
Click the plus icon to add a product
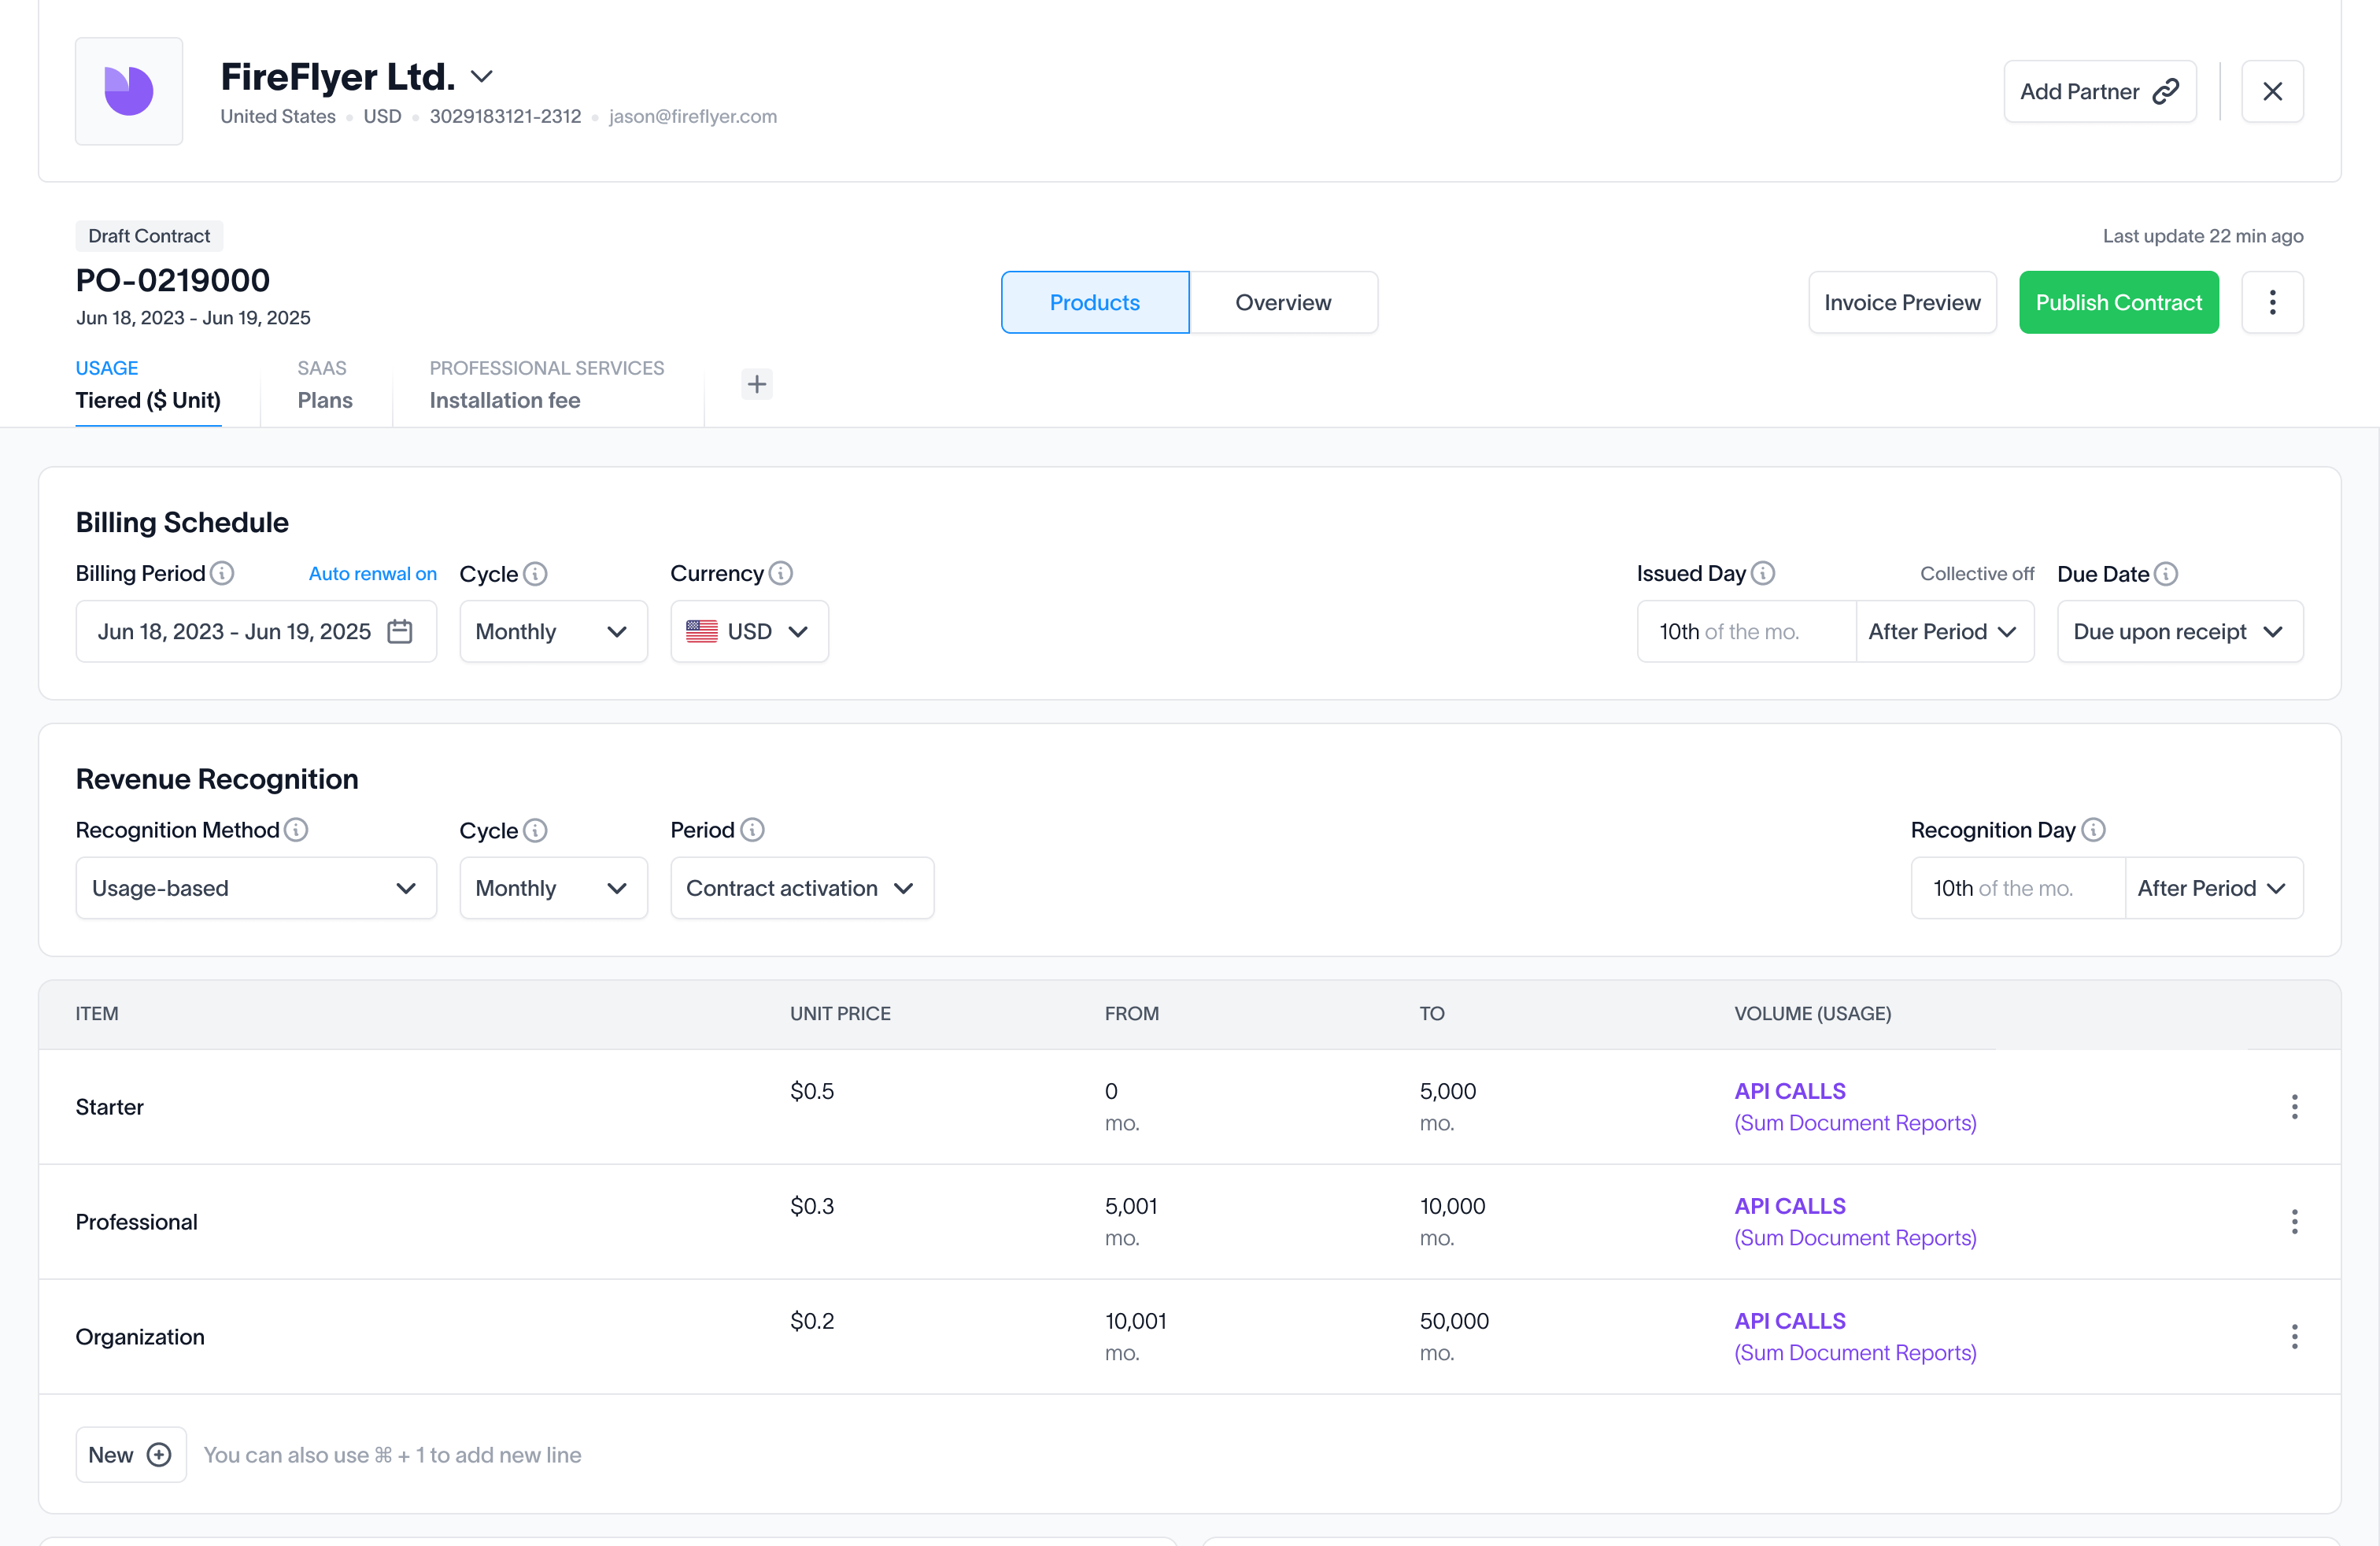(x=757, y=384)
